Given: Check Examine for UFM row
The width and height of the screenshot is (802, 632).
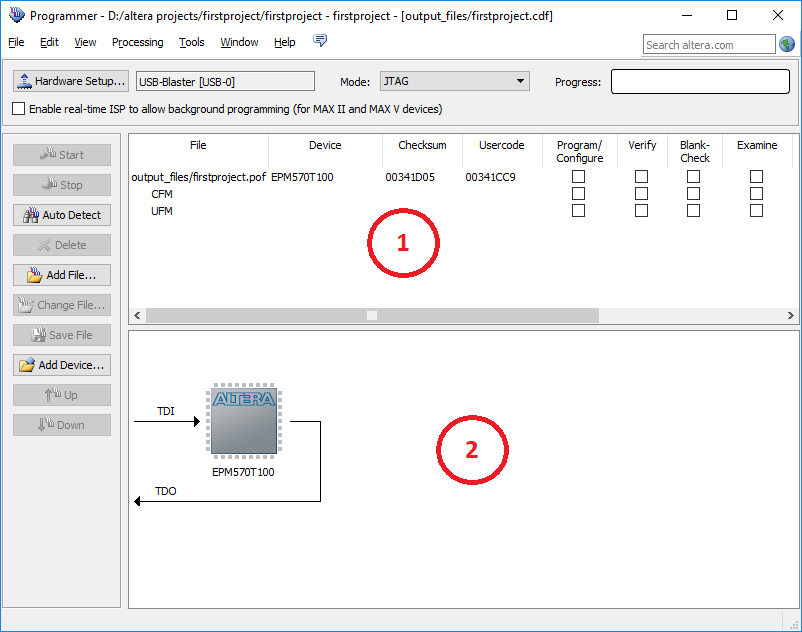Looking at the screenshot, I should pyautogui.click(x=756, y=211).
